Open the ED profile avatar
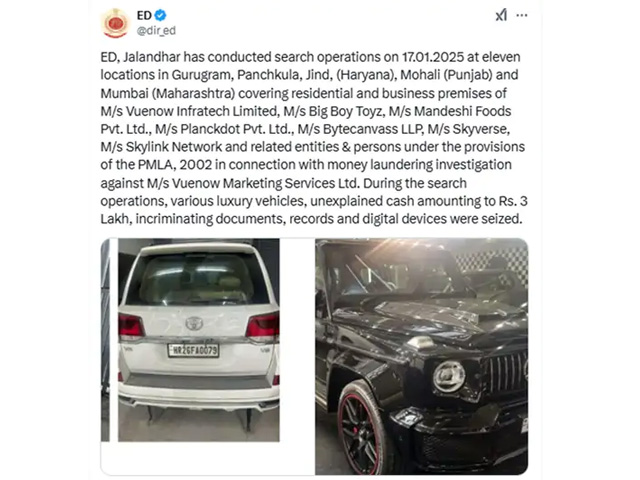The width and height of the screenshot is (640, 480). [x=115, y=23]
